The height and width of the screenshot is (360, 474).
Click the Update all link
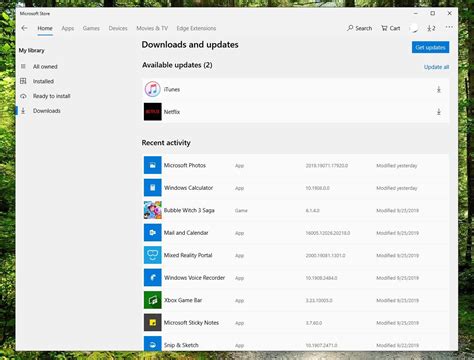point(436,67)
